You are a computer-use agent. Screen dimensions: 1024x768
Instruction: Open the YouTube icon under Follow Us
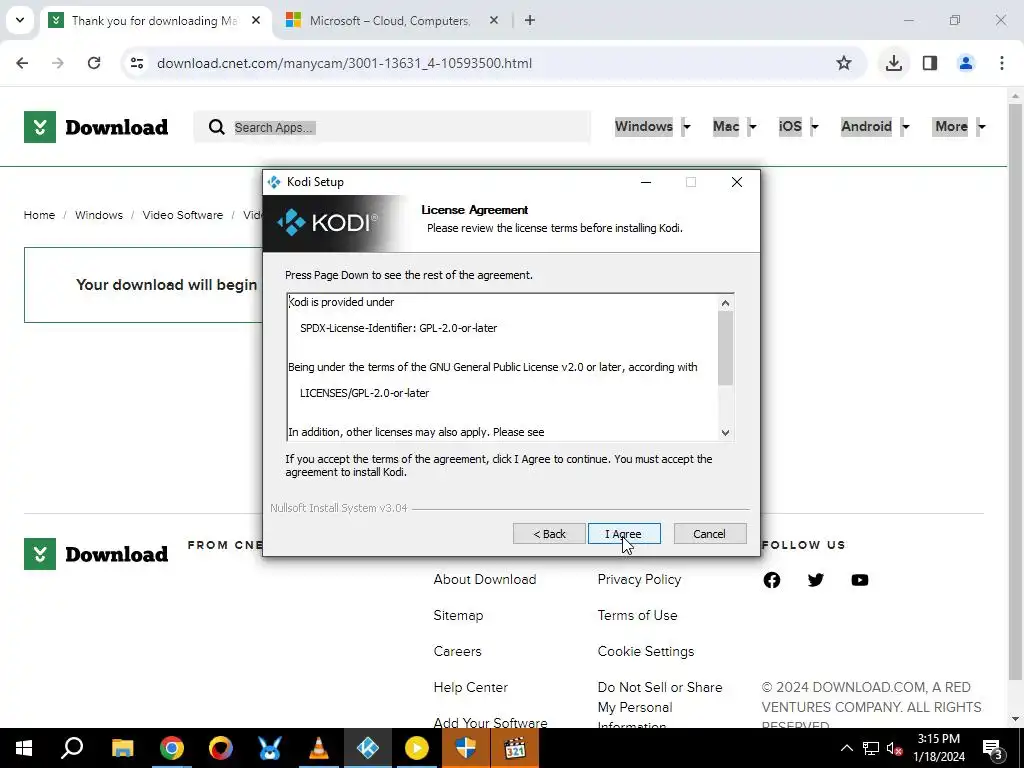coord(859,580)
